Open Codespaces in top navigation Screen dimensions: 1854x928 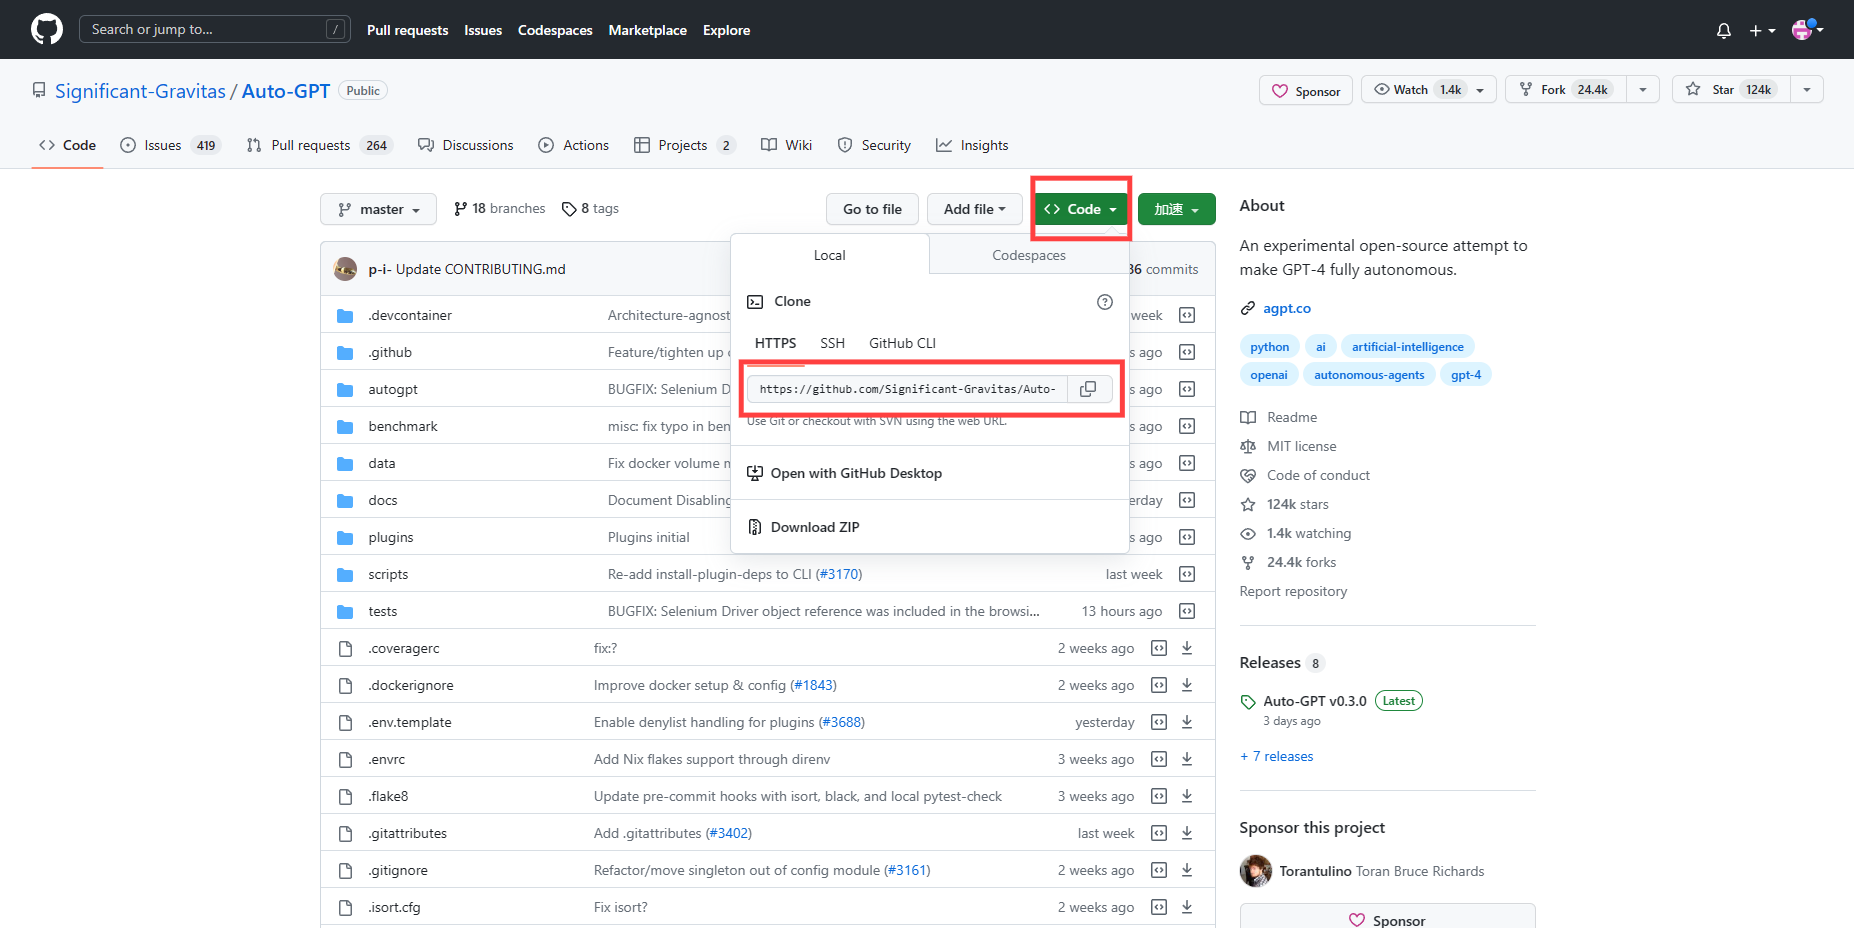click(x=555, y=30)
